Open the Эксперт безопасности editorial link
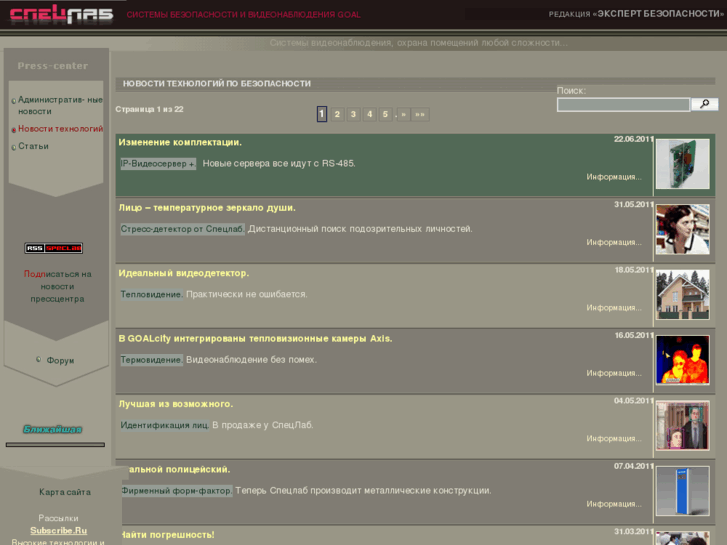Screen dimensions: 727x545 pos(636,14)
